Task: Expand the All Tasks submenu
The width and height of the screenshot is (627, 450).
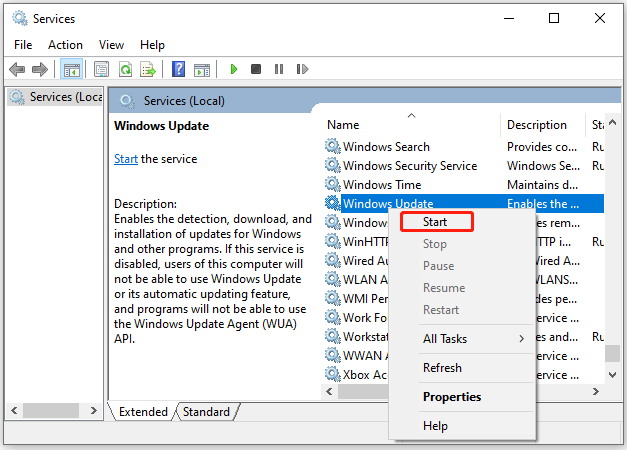Action: 462,339
